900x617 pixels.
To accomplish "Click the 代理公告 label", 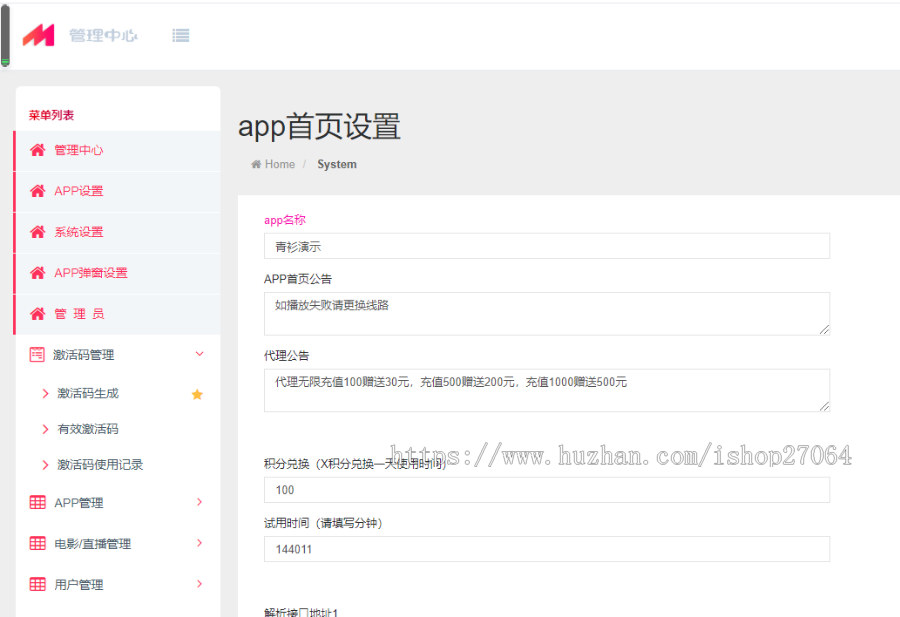I will pyautogui.click(x=286, y=356).
